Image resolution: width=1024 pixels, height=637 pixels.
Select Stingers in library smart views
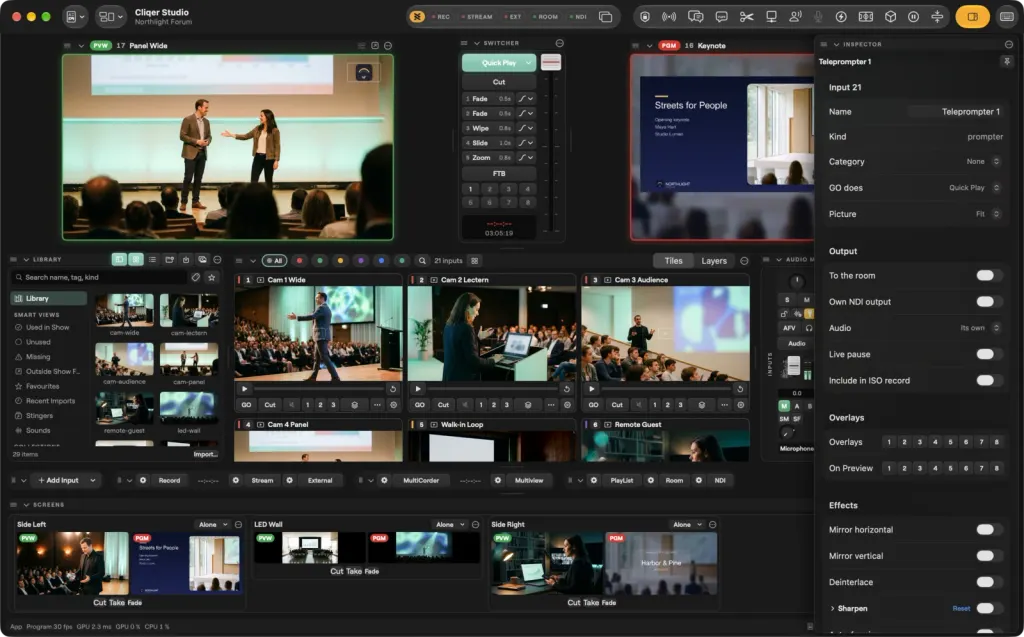click(x=39, y=416)
